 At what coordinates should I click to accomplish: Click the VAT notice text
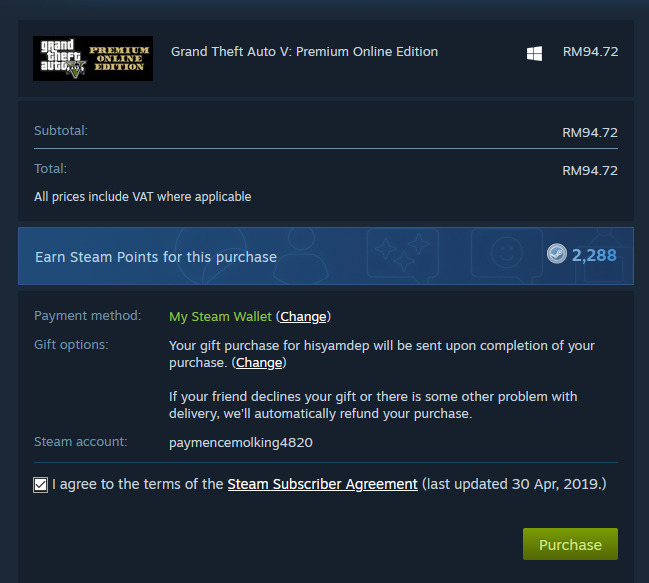click(143, 197)
